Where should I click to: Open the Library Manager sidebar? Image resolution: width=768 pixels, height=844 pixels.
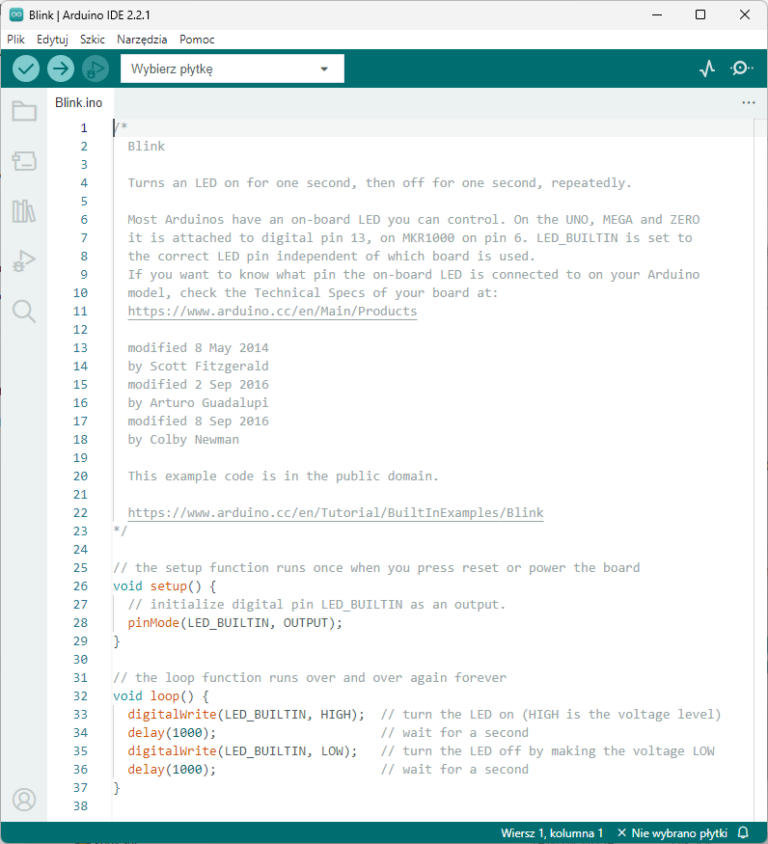(x=24, y=211)
